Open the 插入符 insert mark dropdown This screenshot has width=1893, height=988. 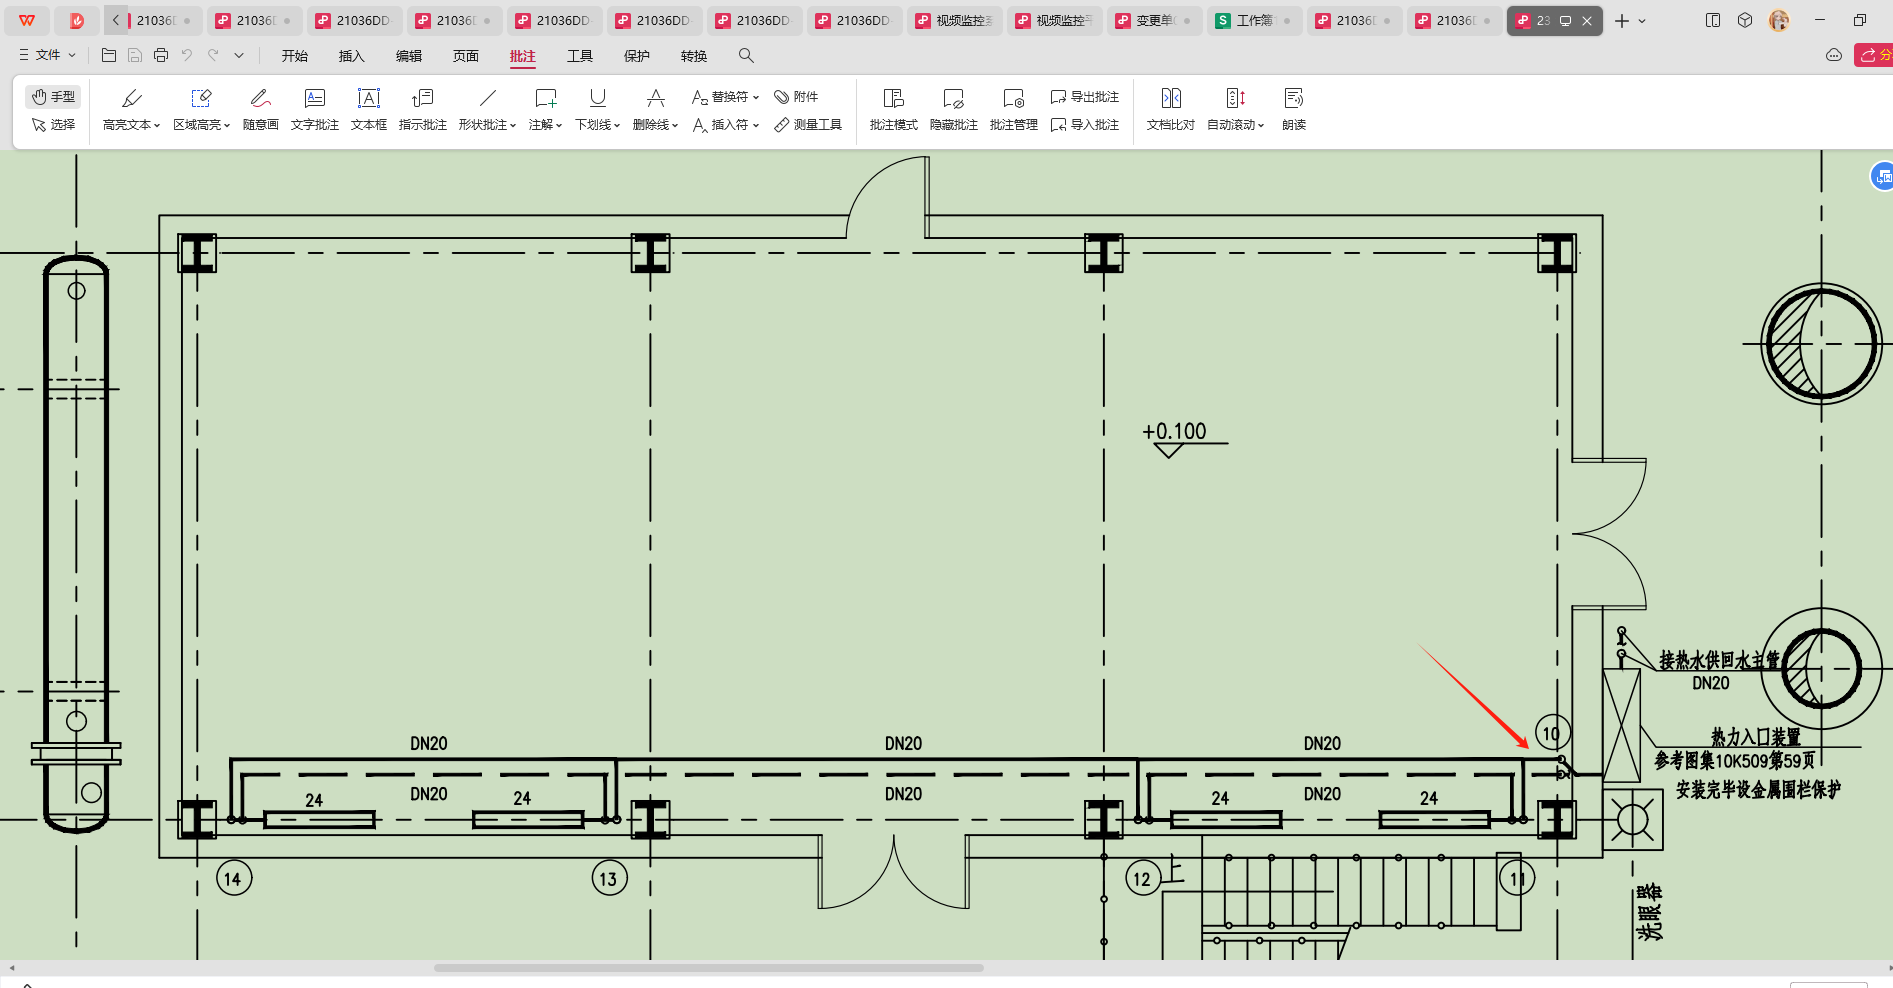pos(756,125)
